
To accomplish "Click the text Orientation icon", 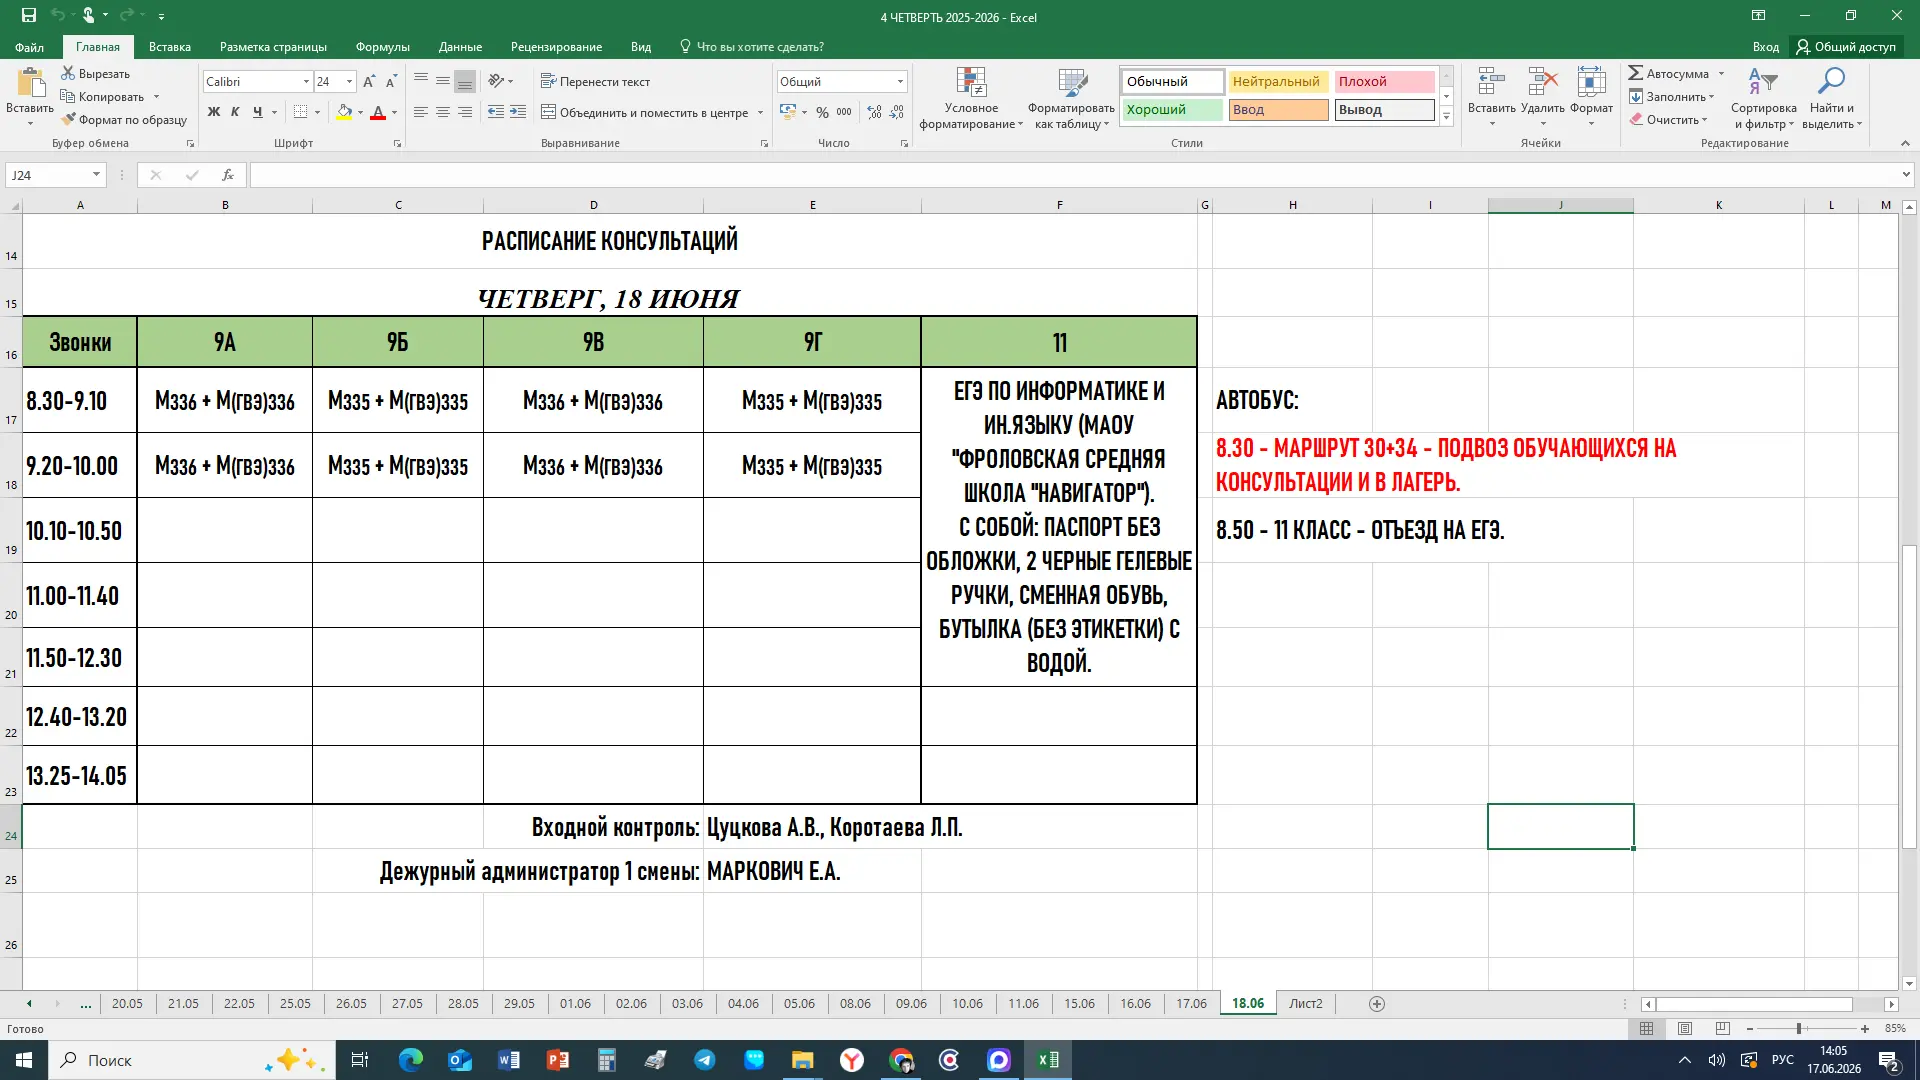I will [496, 81].
